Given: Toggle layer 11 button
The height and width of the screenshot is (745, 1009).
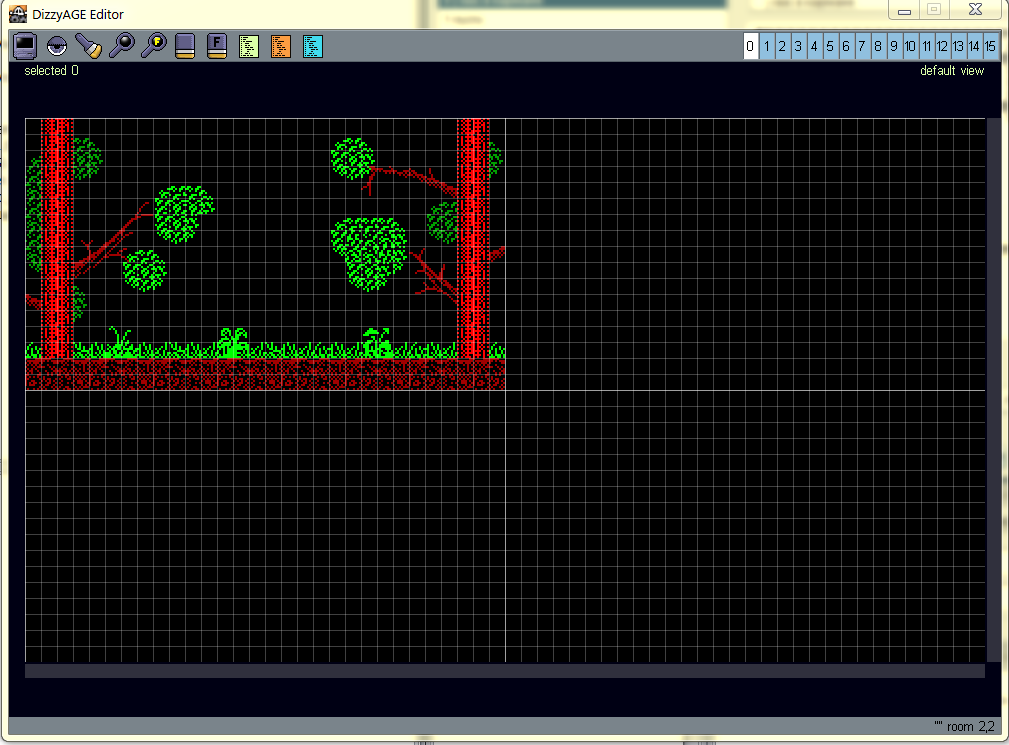Looking at the screenshot, I should tap(927, 46).
